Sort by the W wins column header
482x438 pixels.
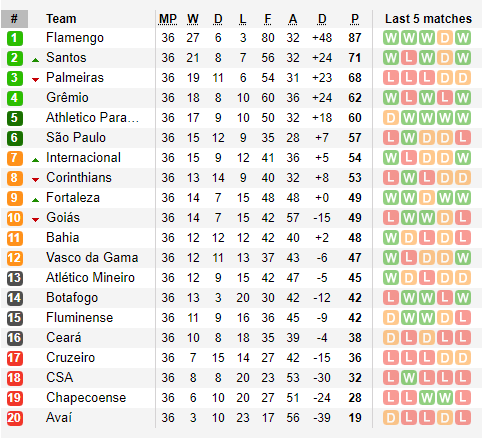(193, 19)
